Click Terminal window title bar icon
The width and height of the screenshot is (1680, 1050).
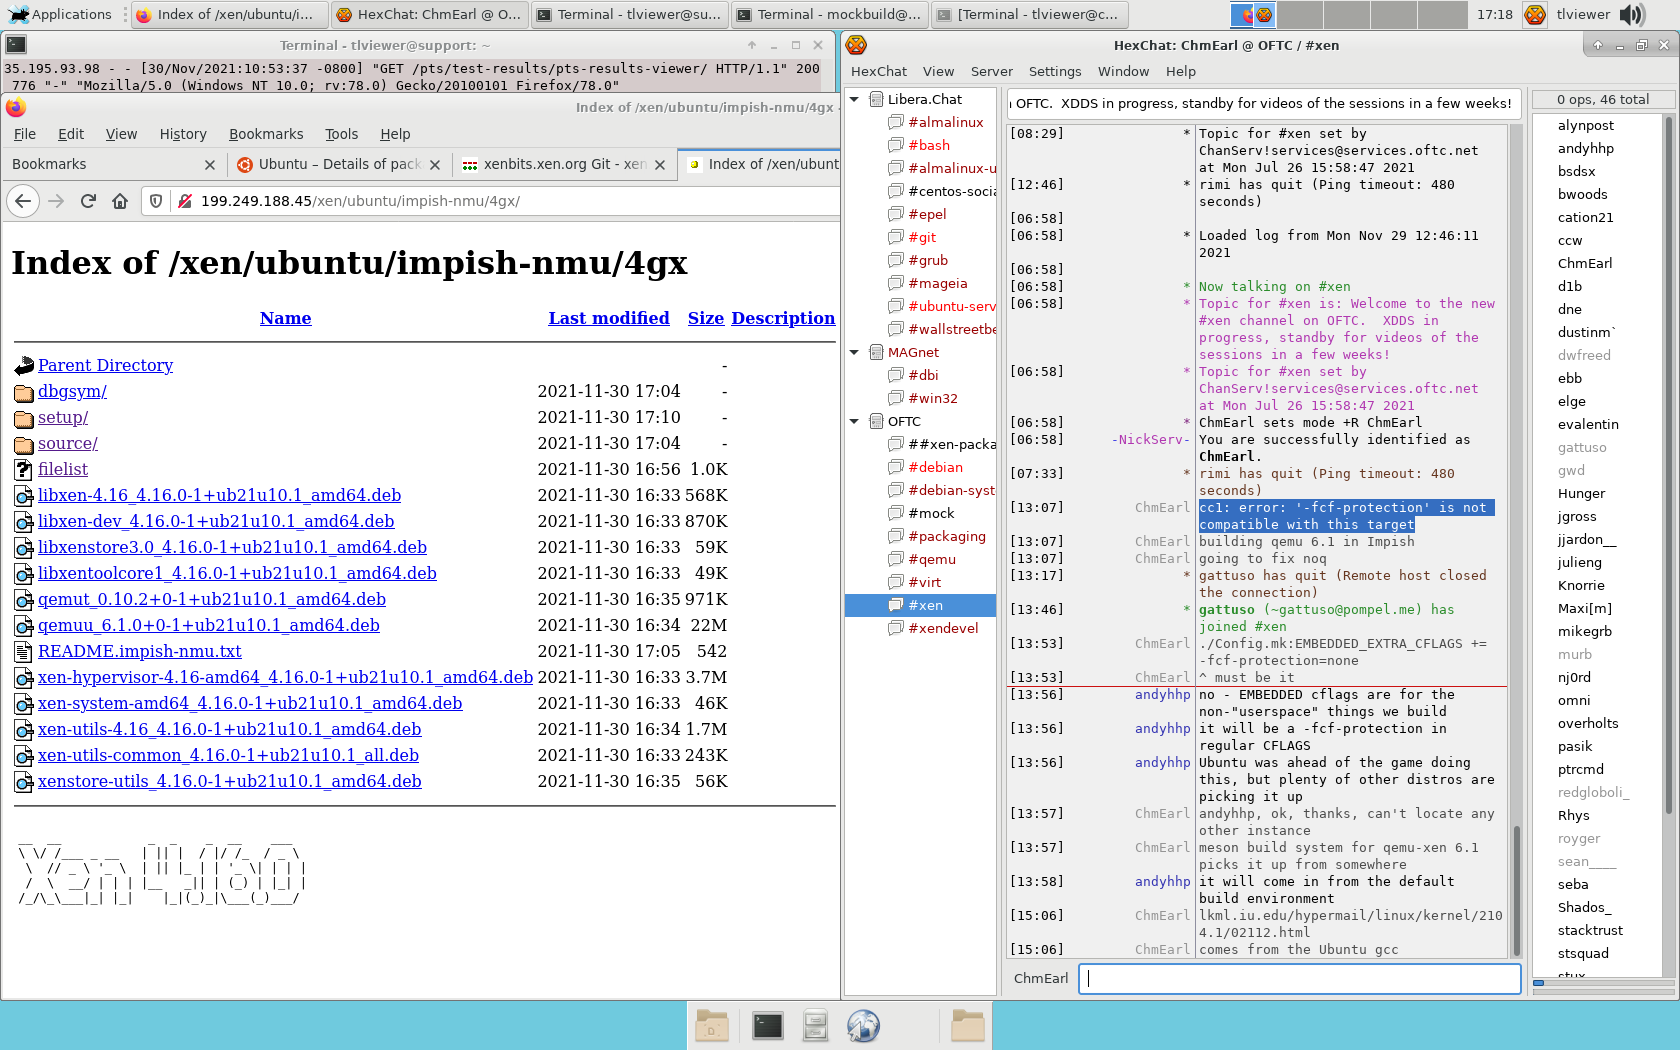click(x=16, y=45)
